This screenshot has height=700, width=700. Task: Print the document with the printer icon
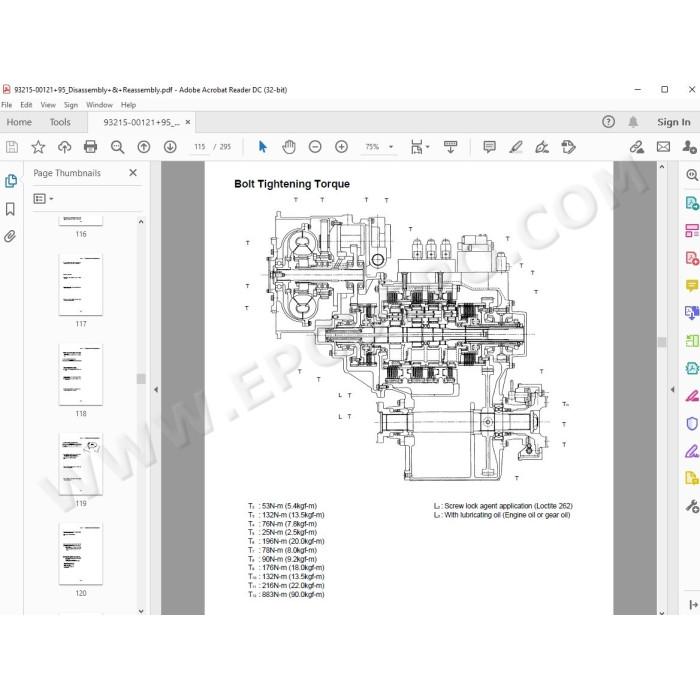[x=91, y=147]
